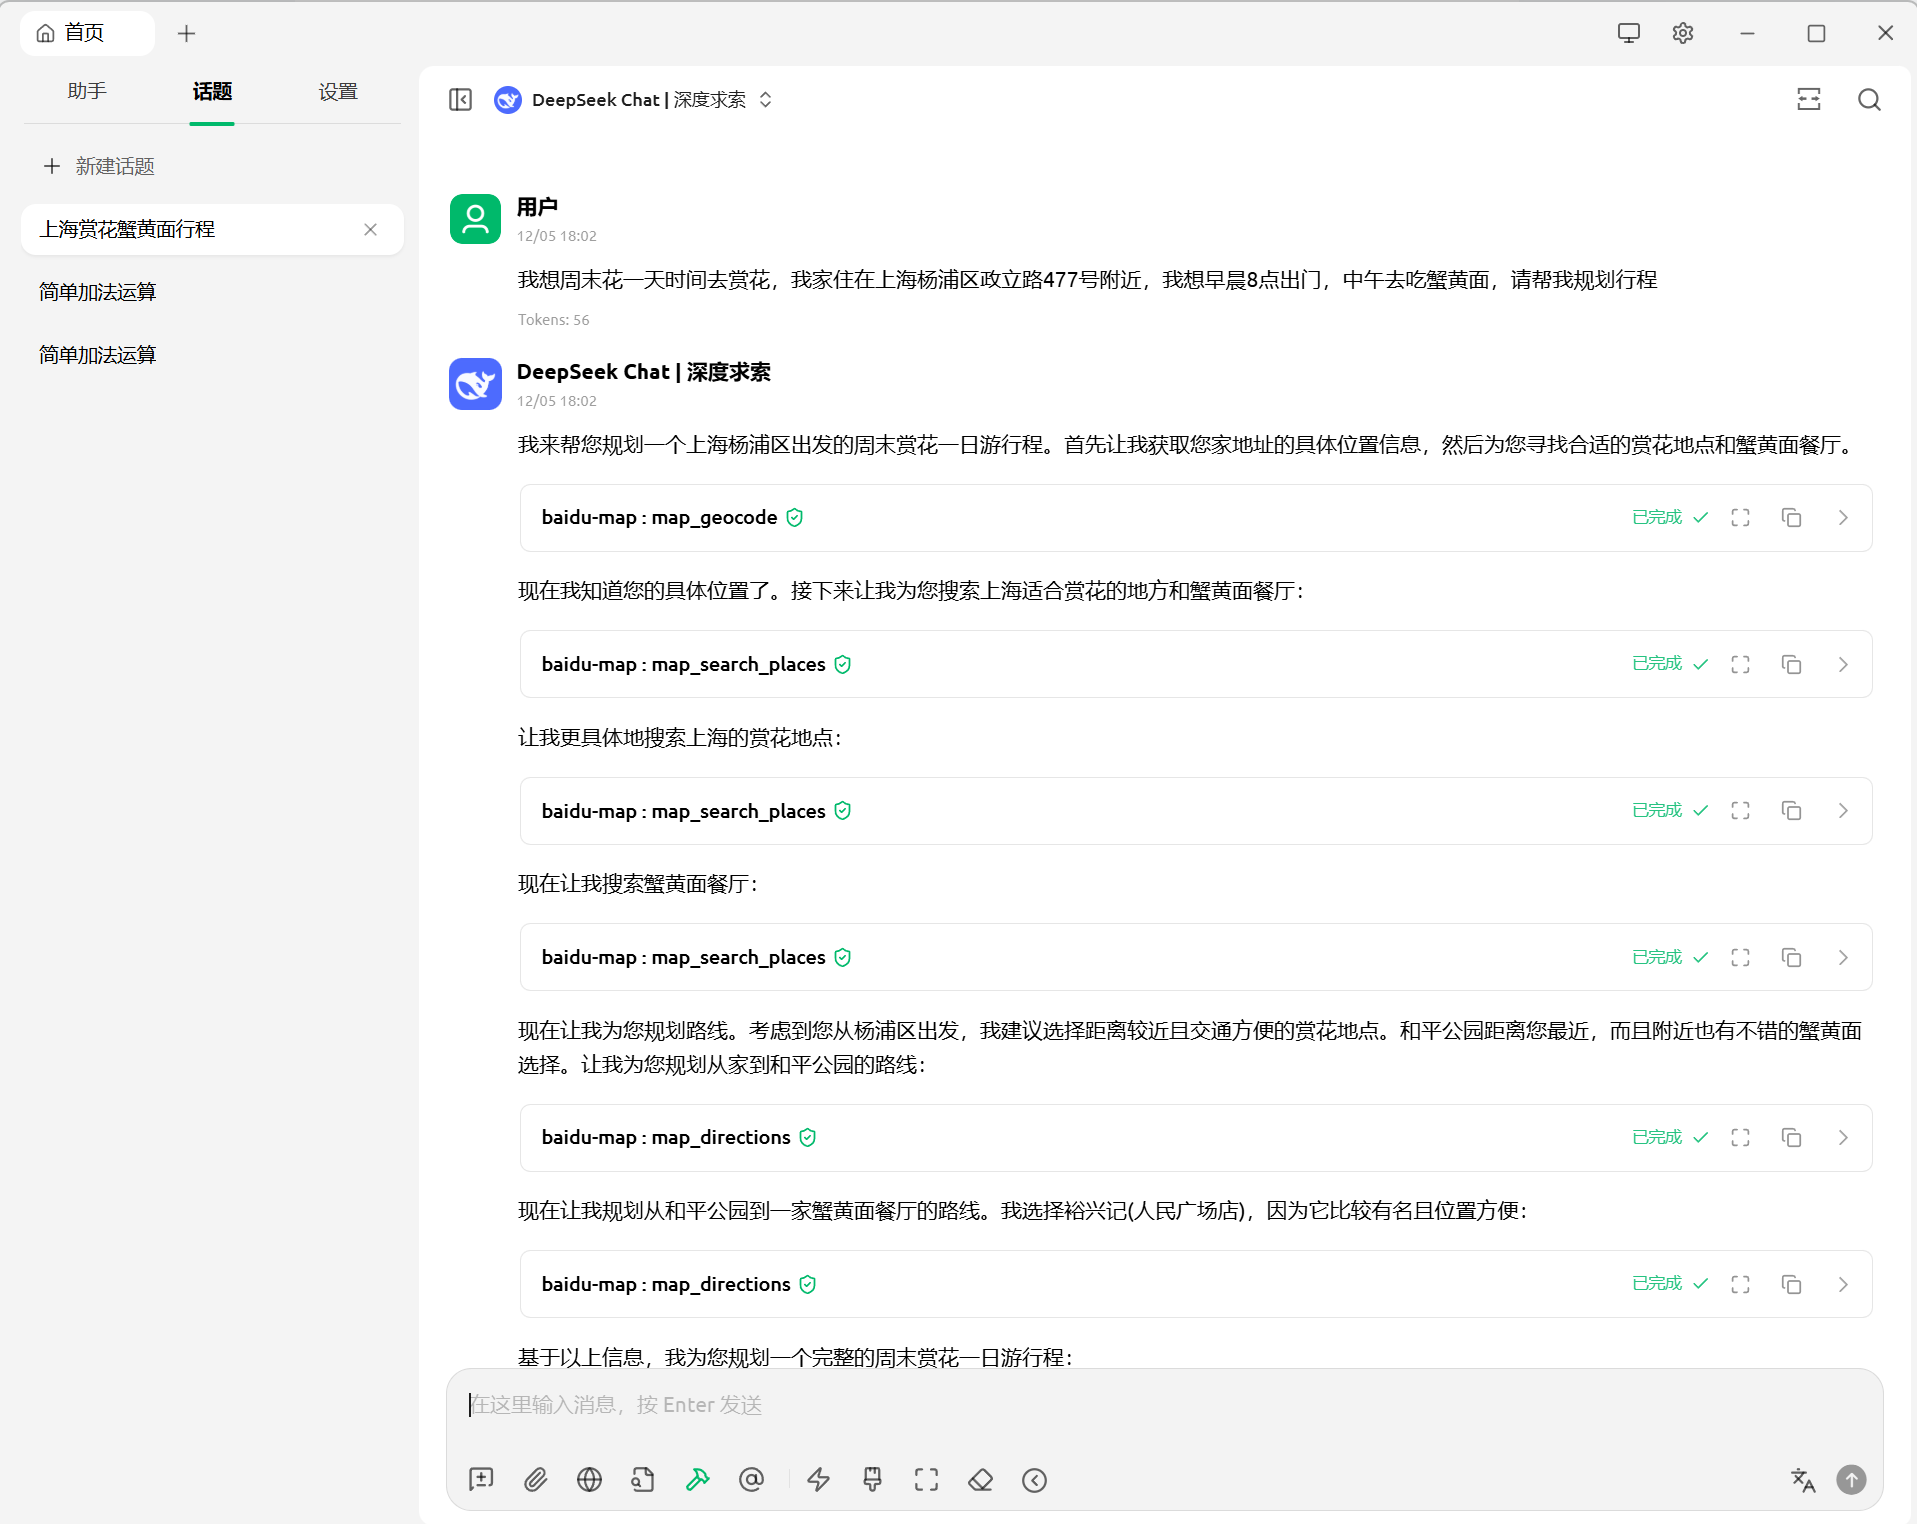1917x1524 pixels.
Task: Clear the context with the eraser icon
Action: pyautogui.click(x=981, y=1480)
